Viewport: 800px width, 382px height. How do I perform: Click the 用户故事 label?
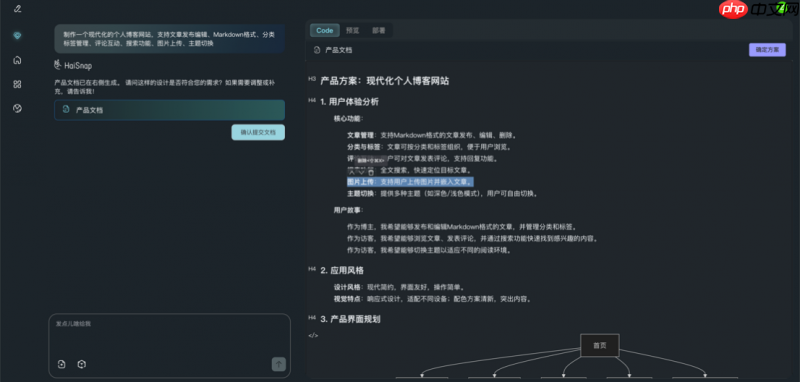tap(349, 210)
